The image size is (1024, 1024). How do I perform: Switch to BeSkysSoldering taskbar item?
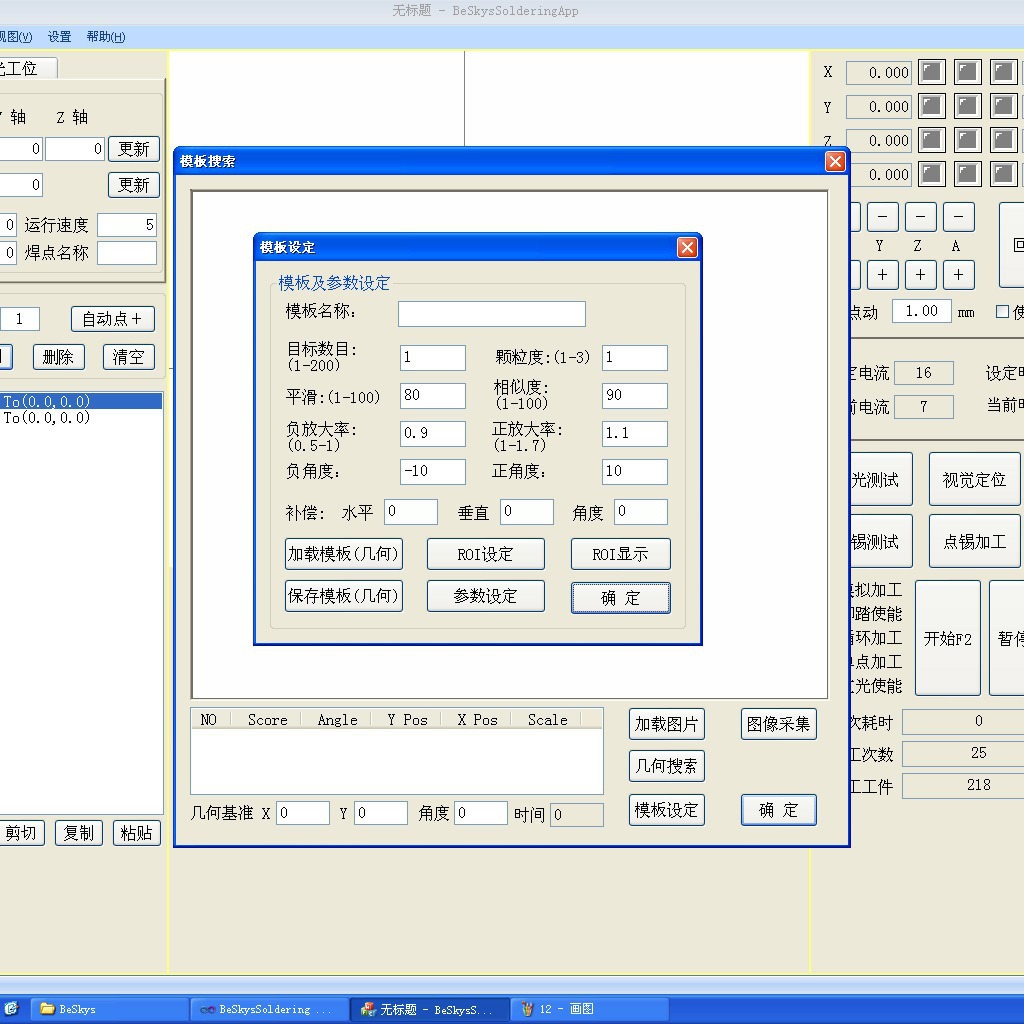[268, 1009]
